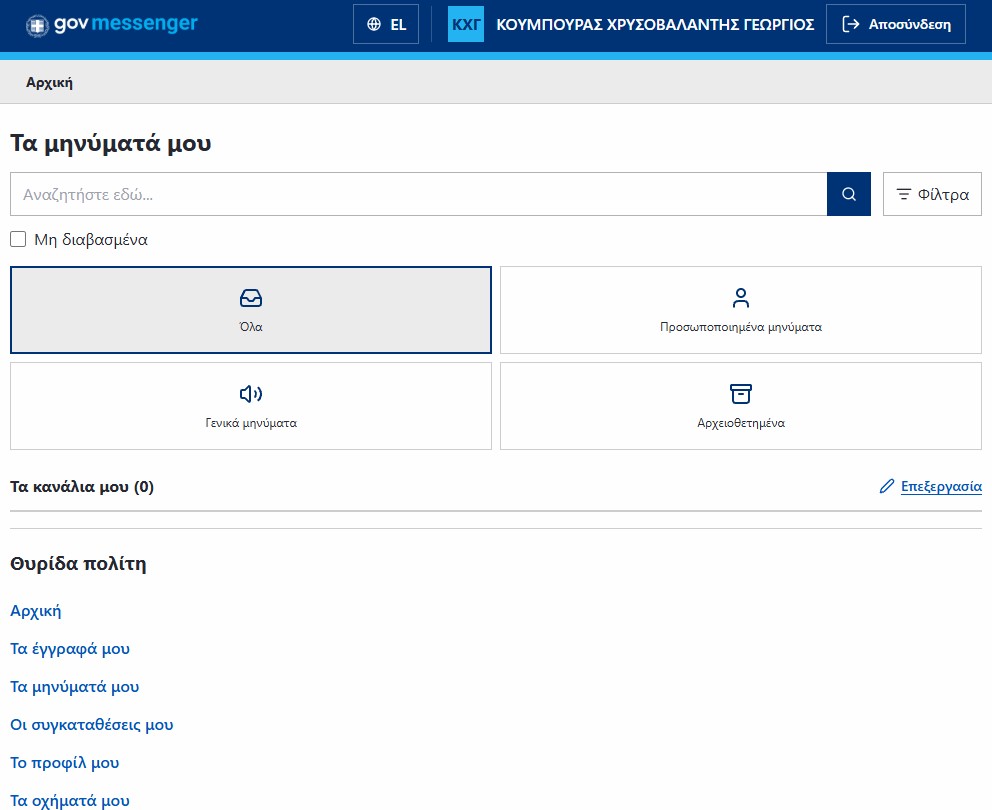Open the Τα μηνύματά μου sidebar link

tap(75, 687)
